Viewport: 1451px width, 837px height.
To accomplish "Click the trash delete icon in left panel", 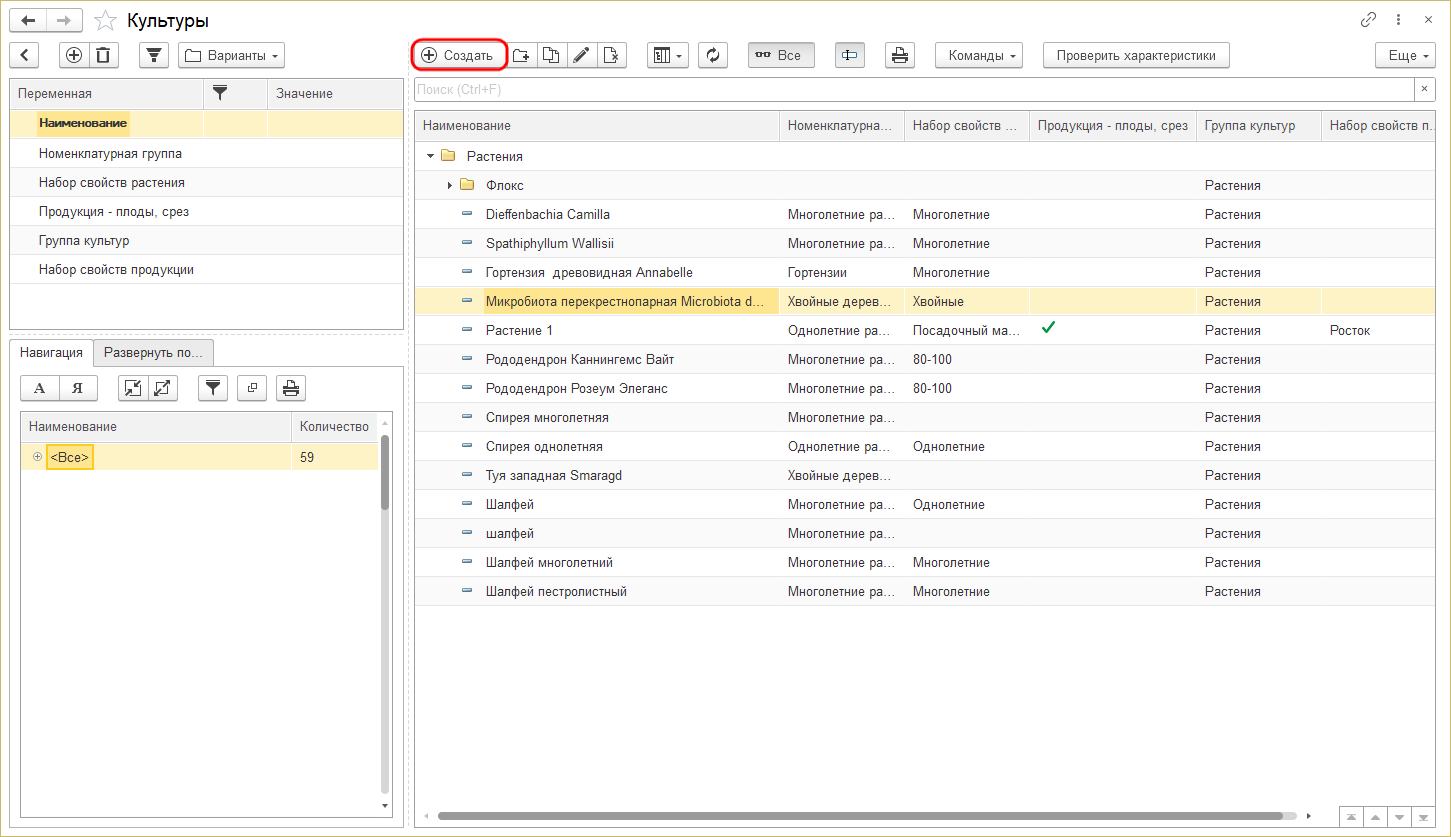I will [103, 55].
